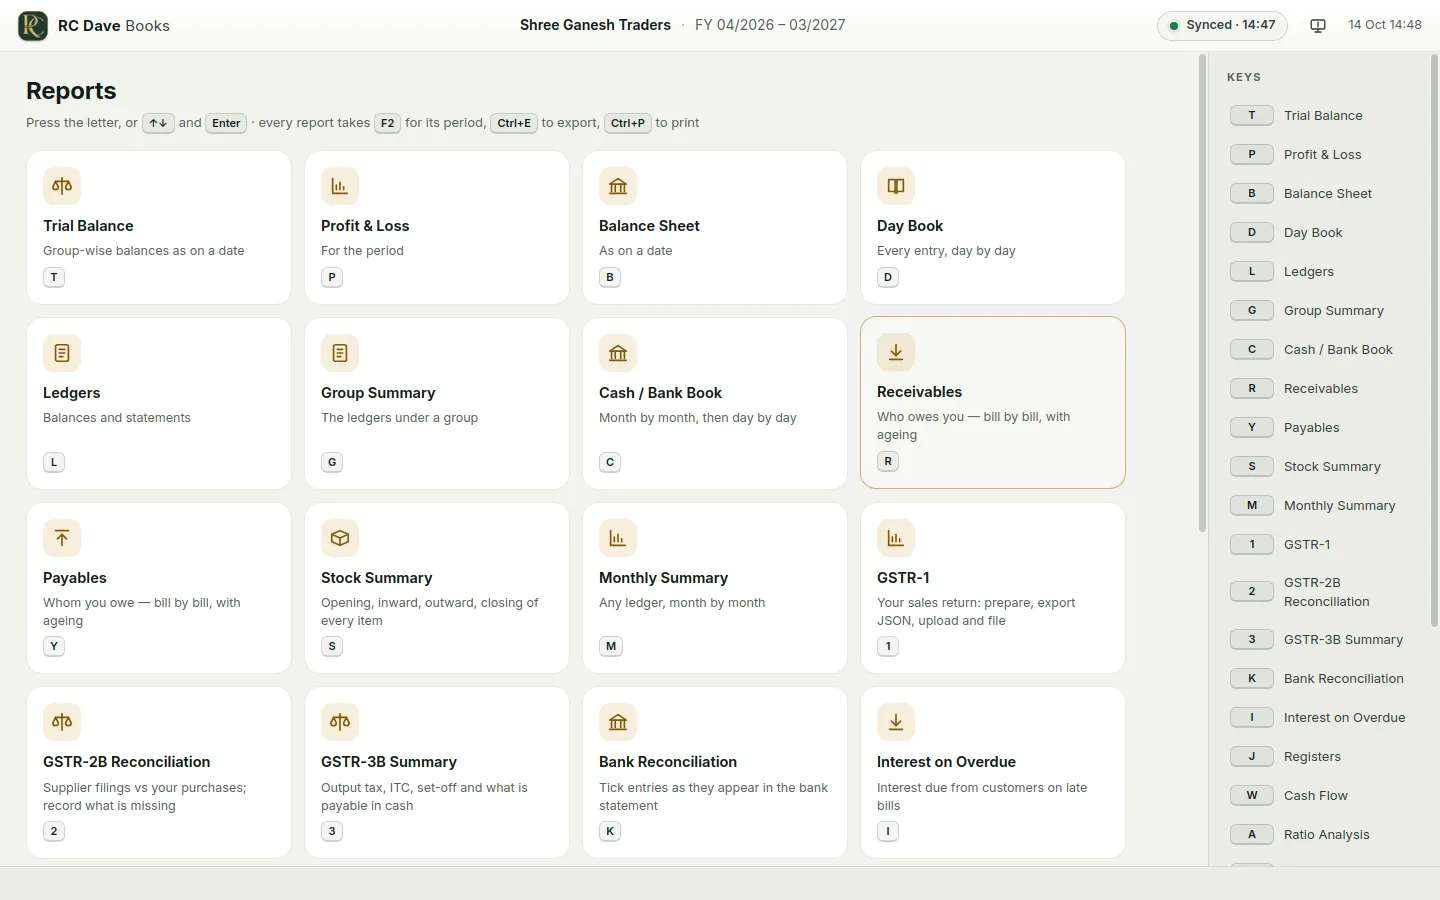1440x900 pixels.
Task: Click the Bank Reconciliation bank icon
Action: coord(618,722)
